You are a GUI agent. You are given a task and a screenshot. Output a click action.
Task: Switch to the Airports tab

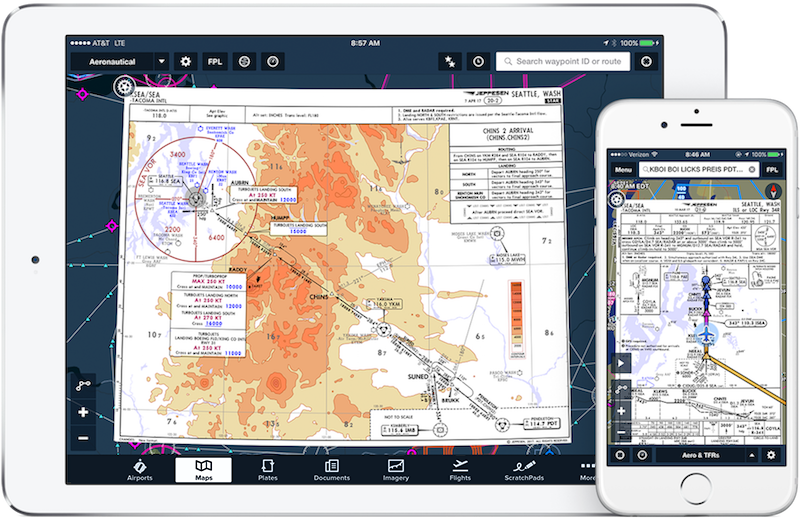(x=140, y=471)
